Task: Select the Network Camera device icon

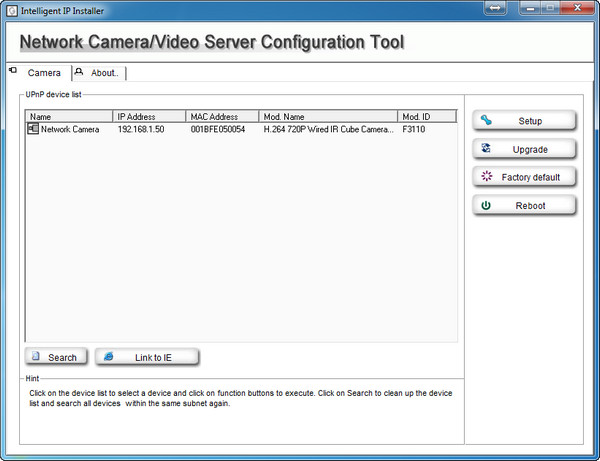Action: [x=33, y=129]
